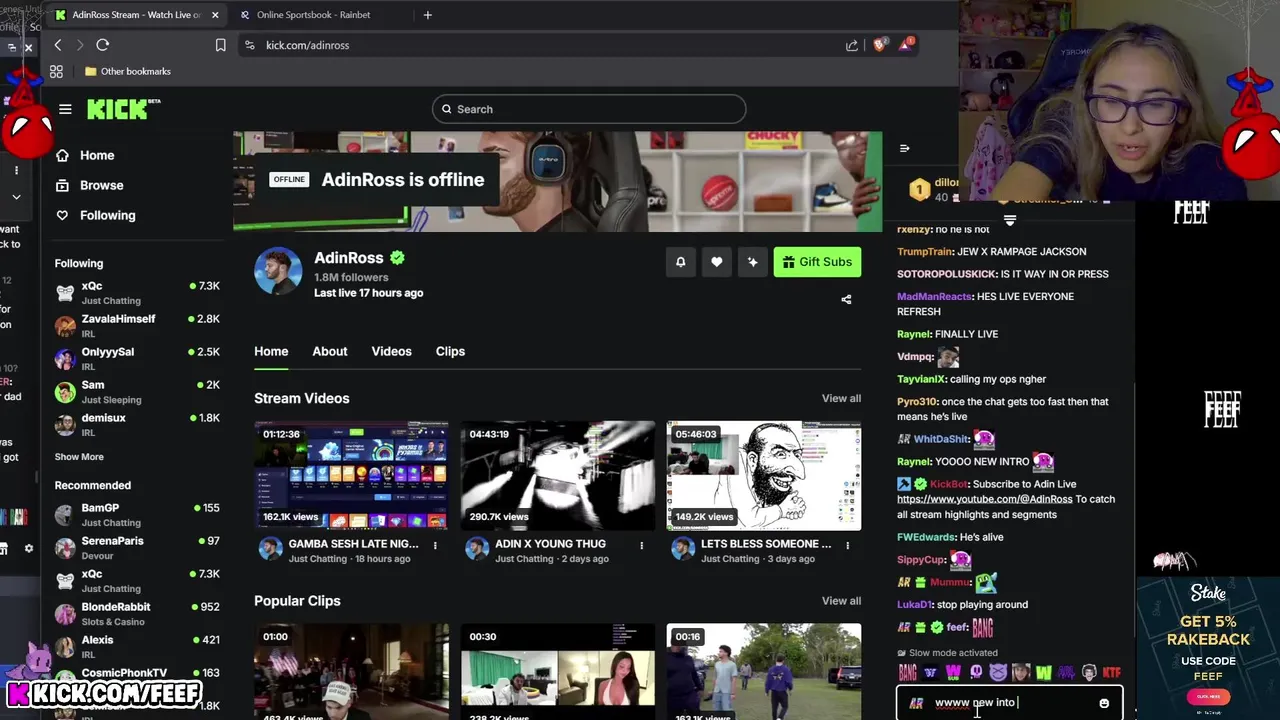1280x720 pixels.
Task: Open options menu for GAMBA SESH video
Action: (435, 545)
